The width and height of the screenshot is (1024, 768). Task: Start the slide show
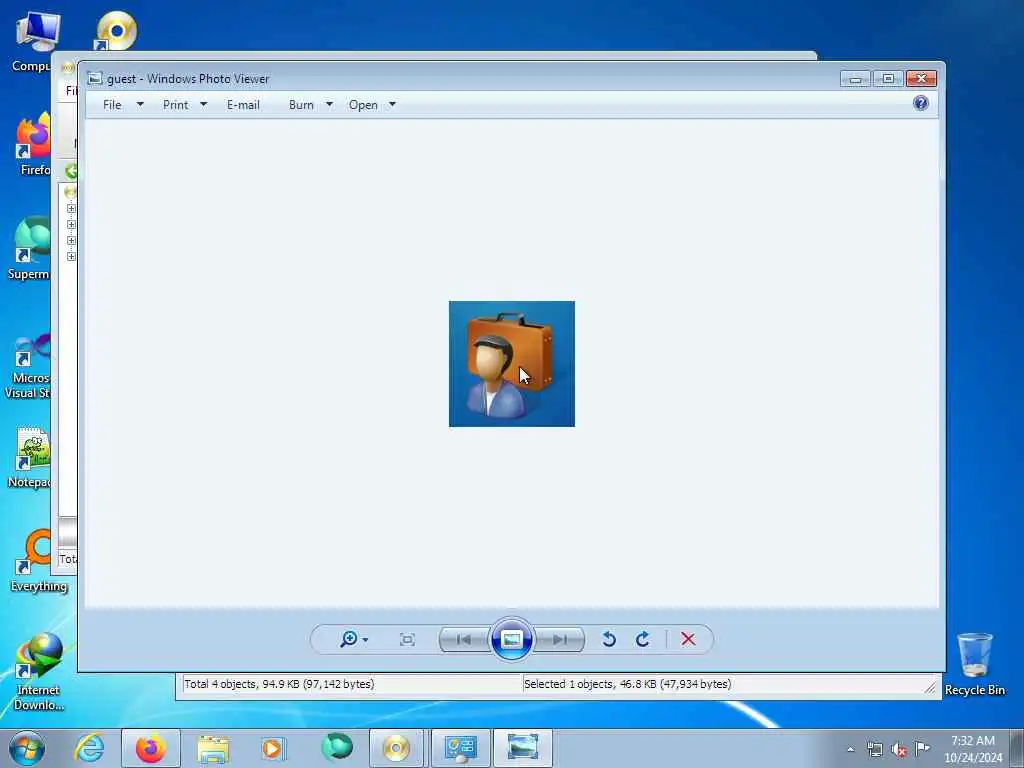[x=511, y=639]
